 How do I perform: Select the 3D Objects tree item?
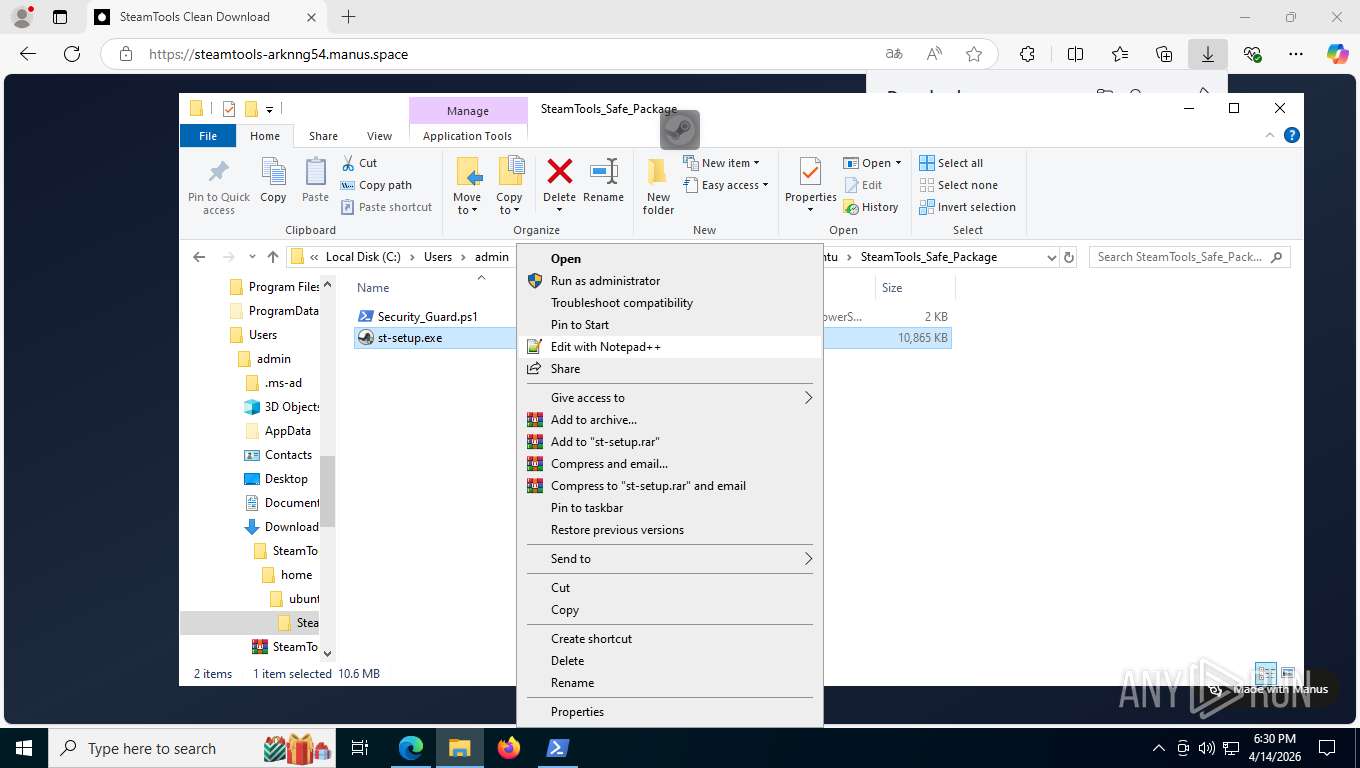(x=282, y=407)
